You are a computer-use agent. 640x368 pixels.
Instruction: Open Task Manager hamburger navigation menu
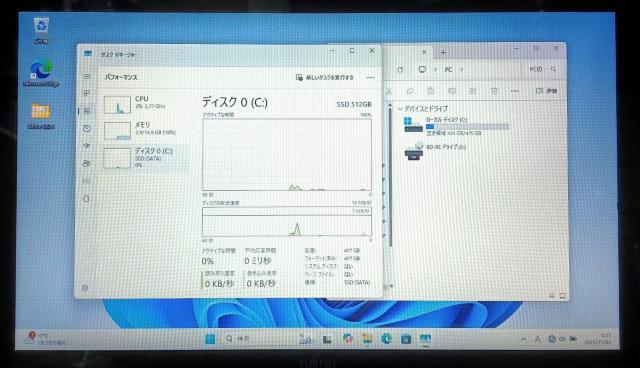click(87, 76)
